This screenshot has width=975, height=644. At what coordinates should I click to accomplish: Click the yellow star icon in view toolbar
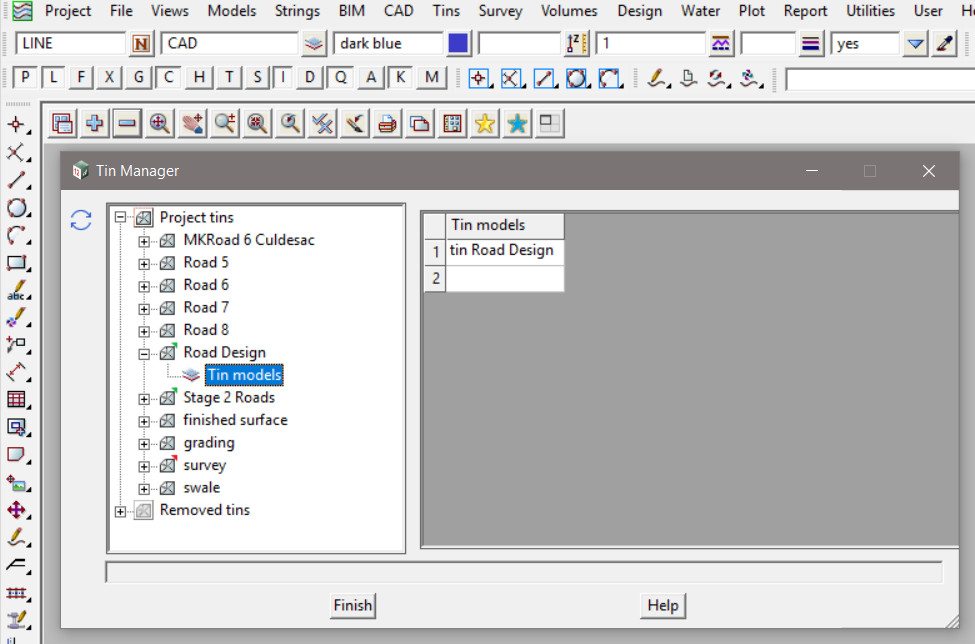[x=485, y=124]
